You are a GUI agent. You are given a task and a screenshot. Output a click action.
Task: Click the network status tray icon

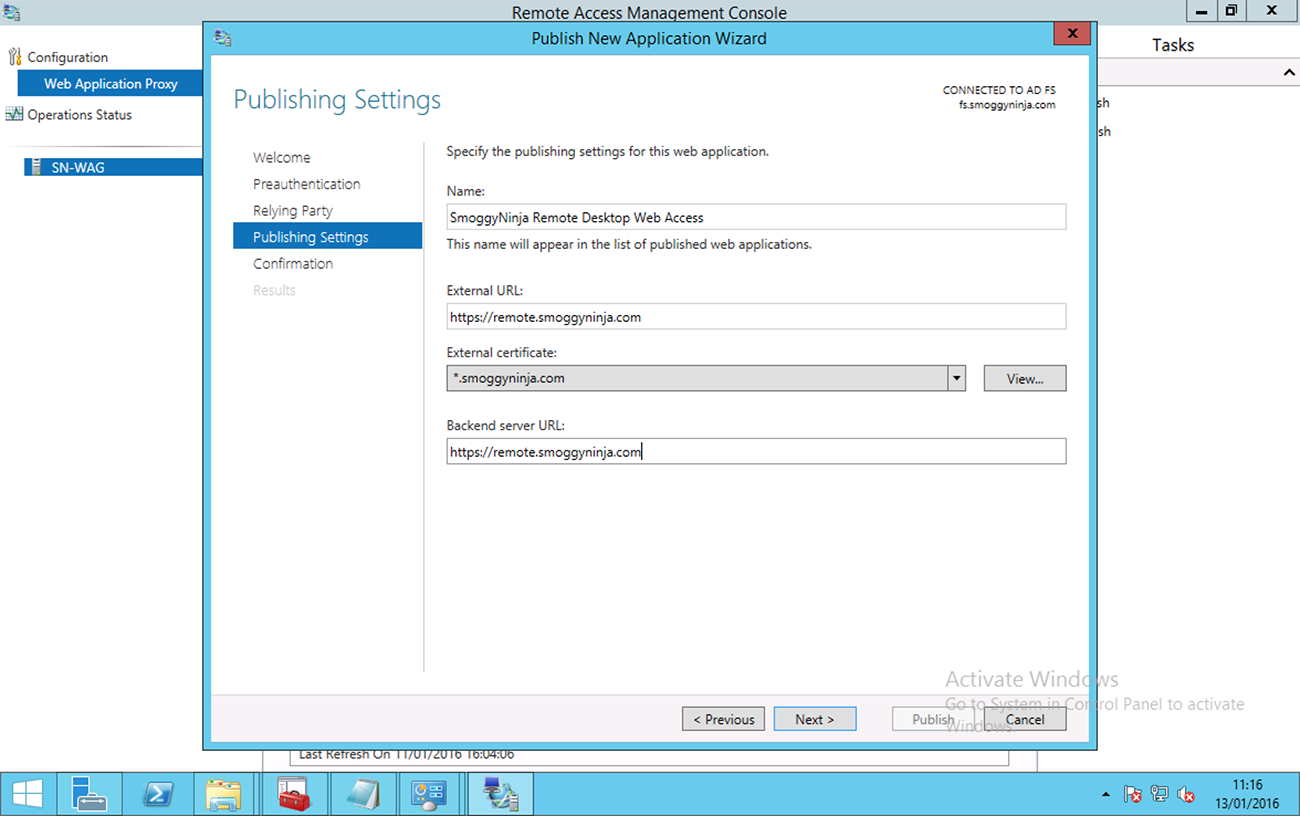[1160, 795]
